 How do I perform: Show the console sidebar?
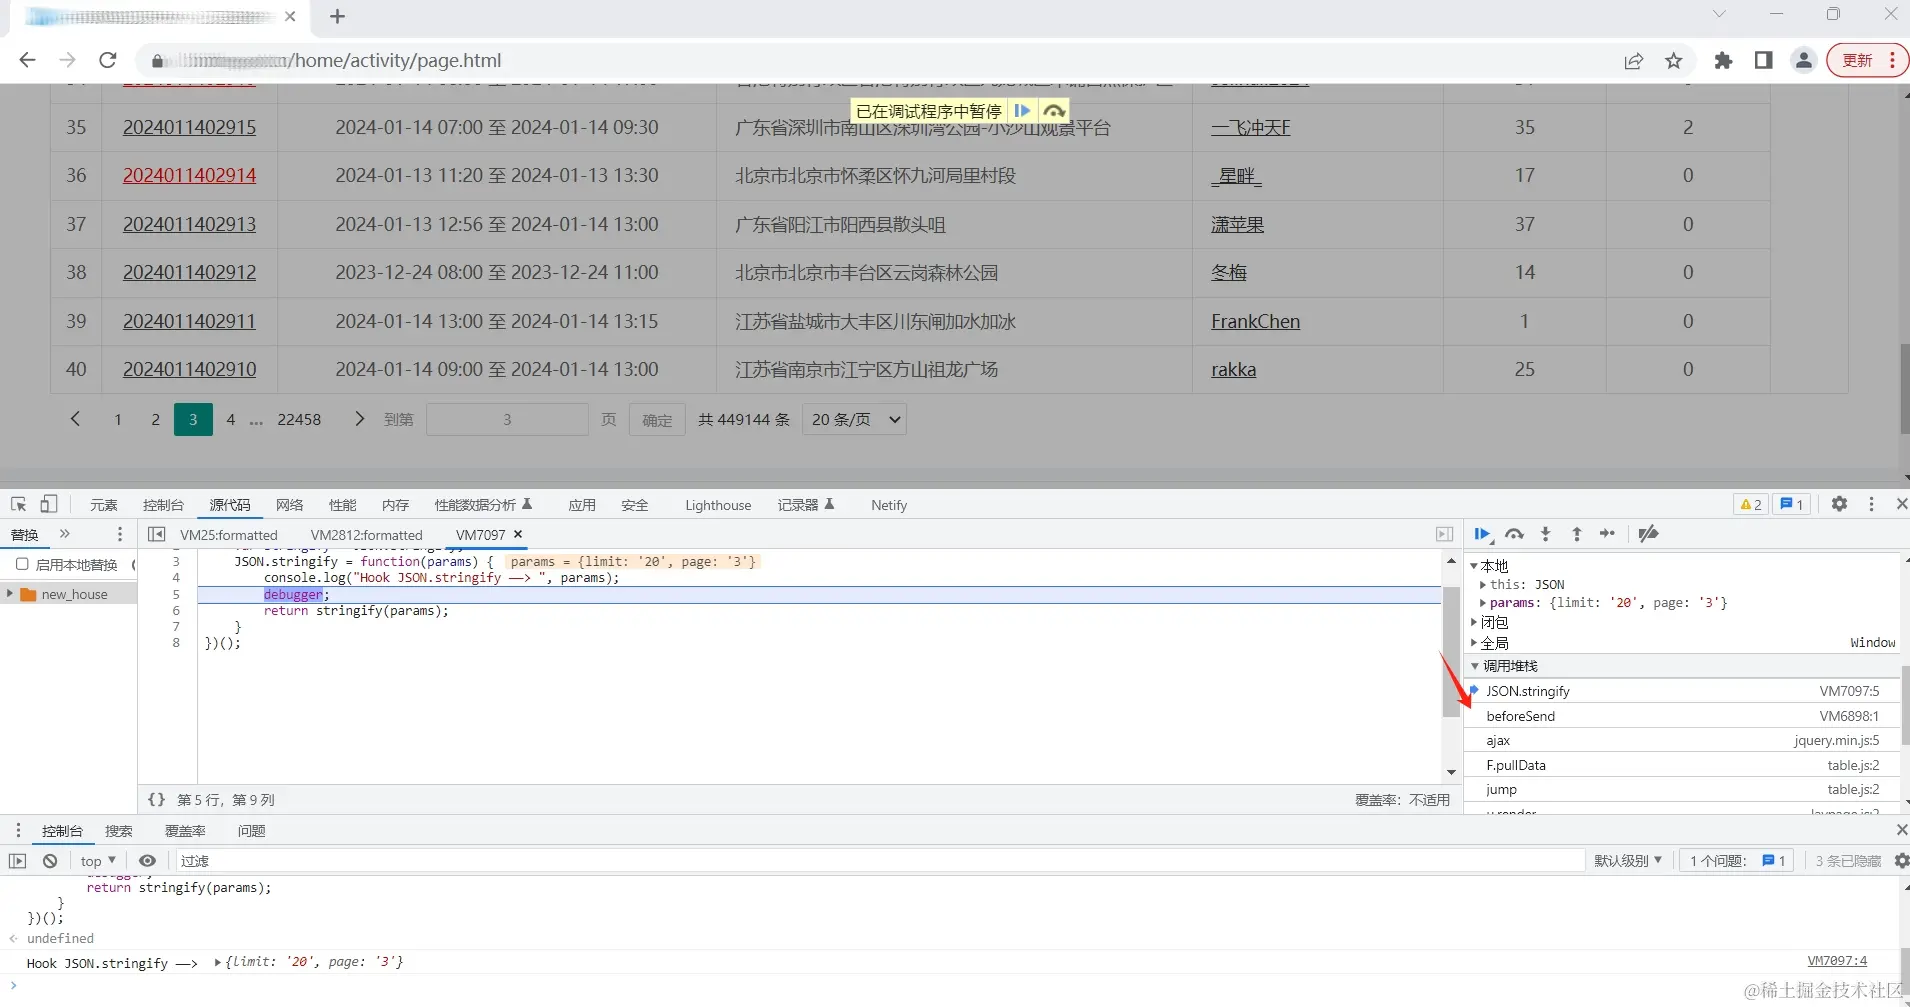click(x=18, y=861)
